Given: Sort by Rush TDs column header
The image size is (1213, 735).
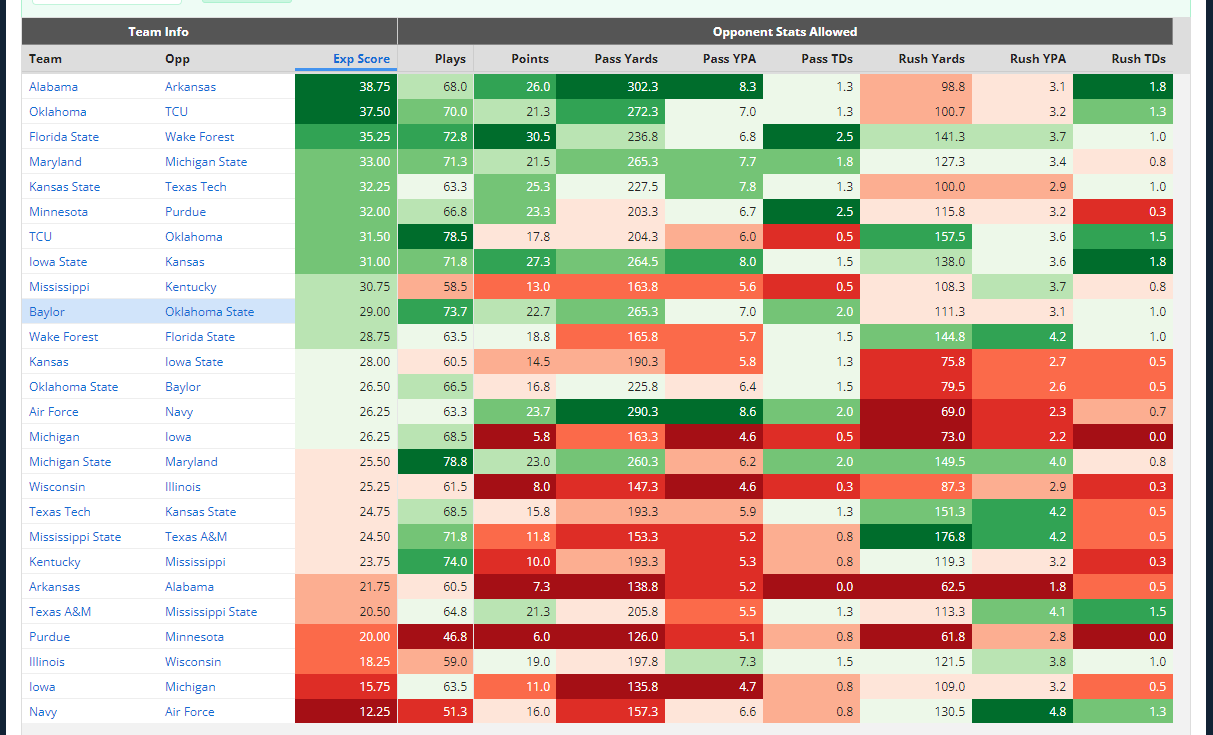Looking at the screenshot, I should click(1122, 59).
